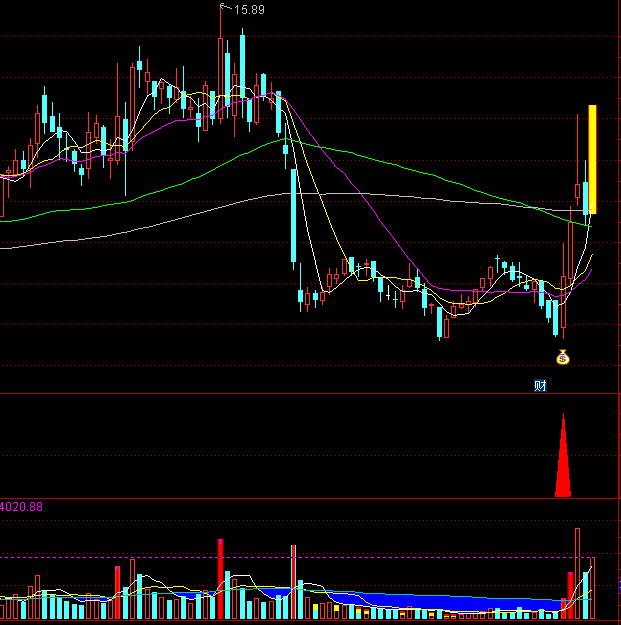This screenshot has width=621, height=625.
Task: Click the red spike in the middle indicator panel
Action: point(563,455)
